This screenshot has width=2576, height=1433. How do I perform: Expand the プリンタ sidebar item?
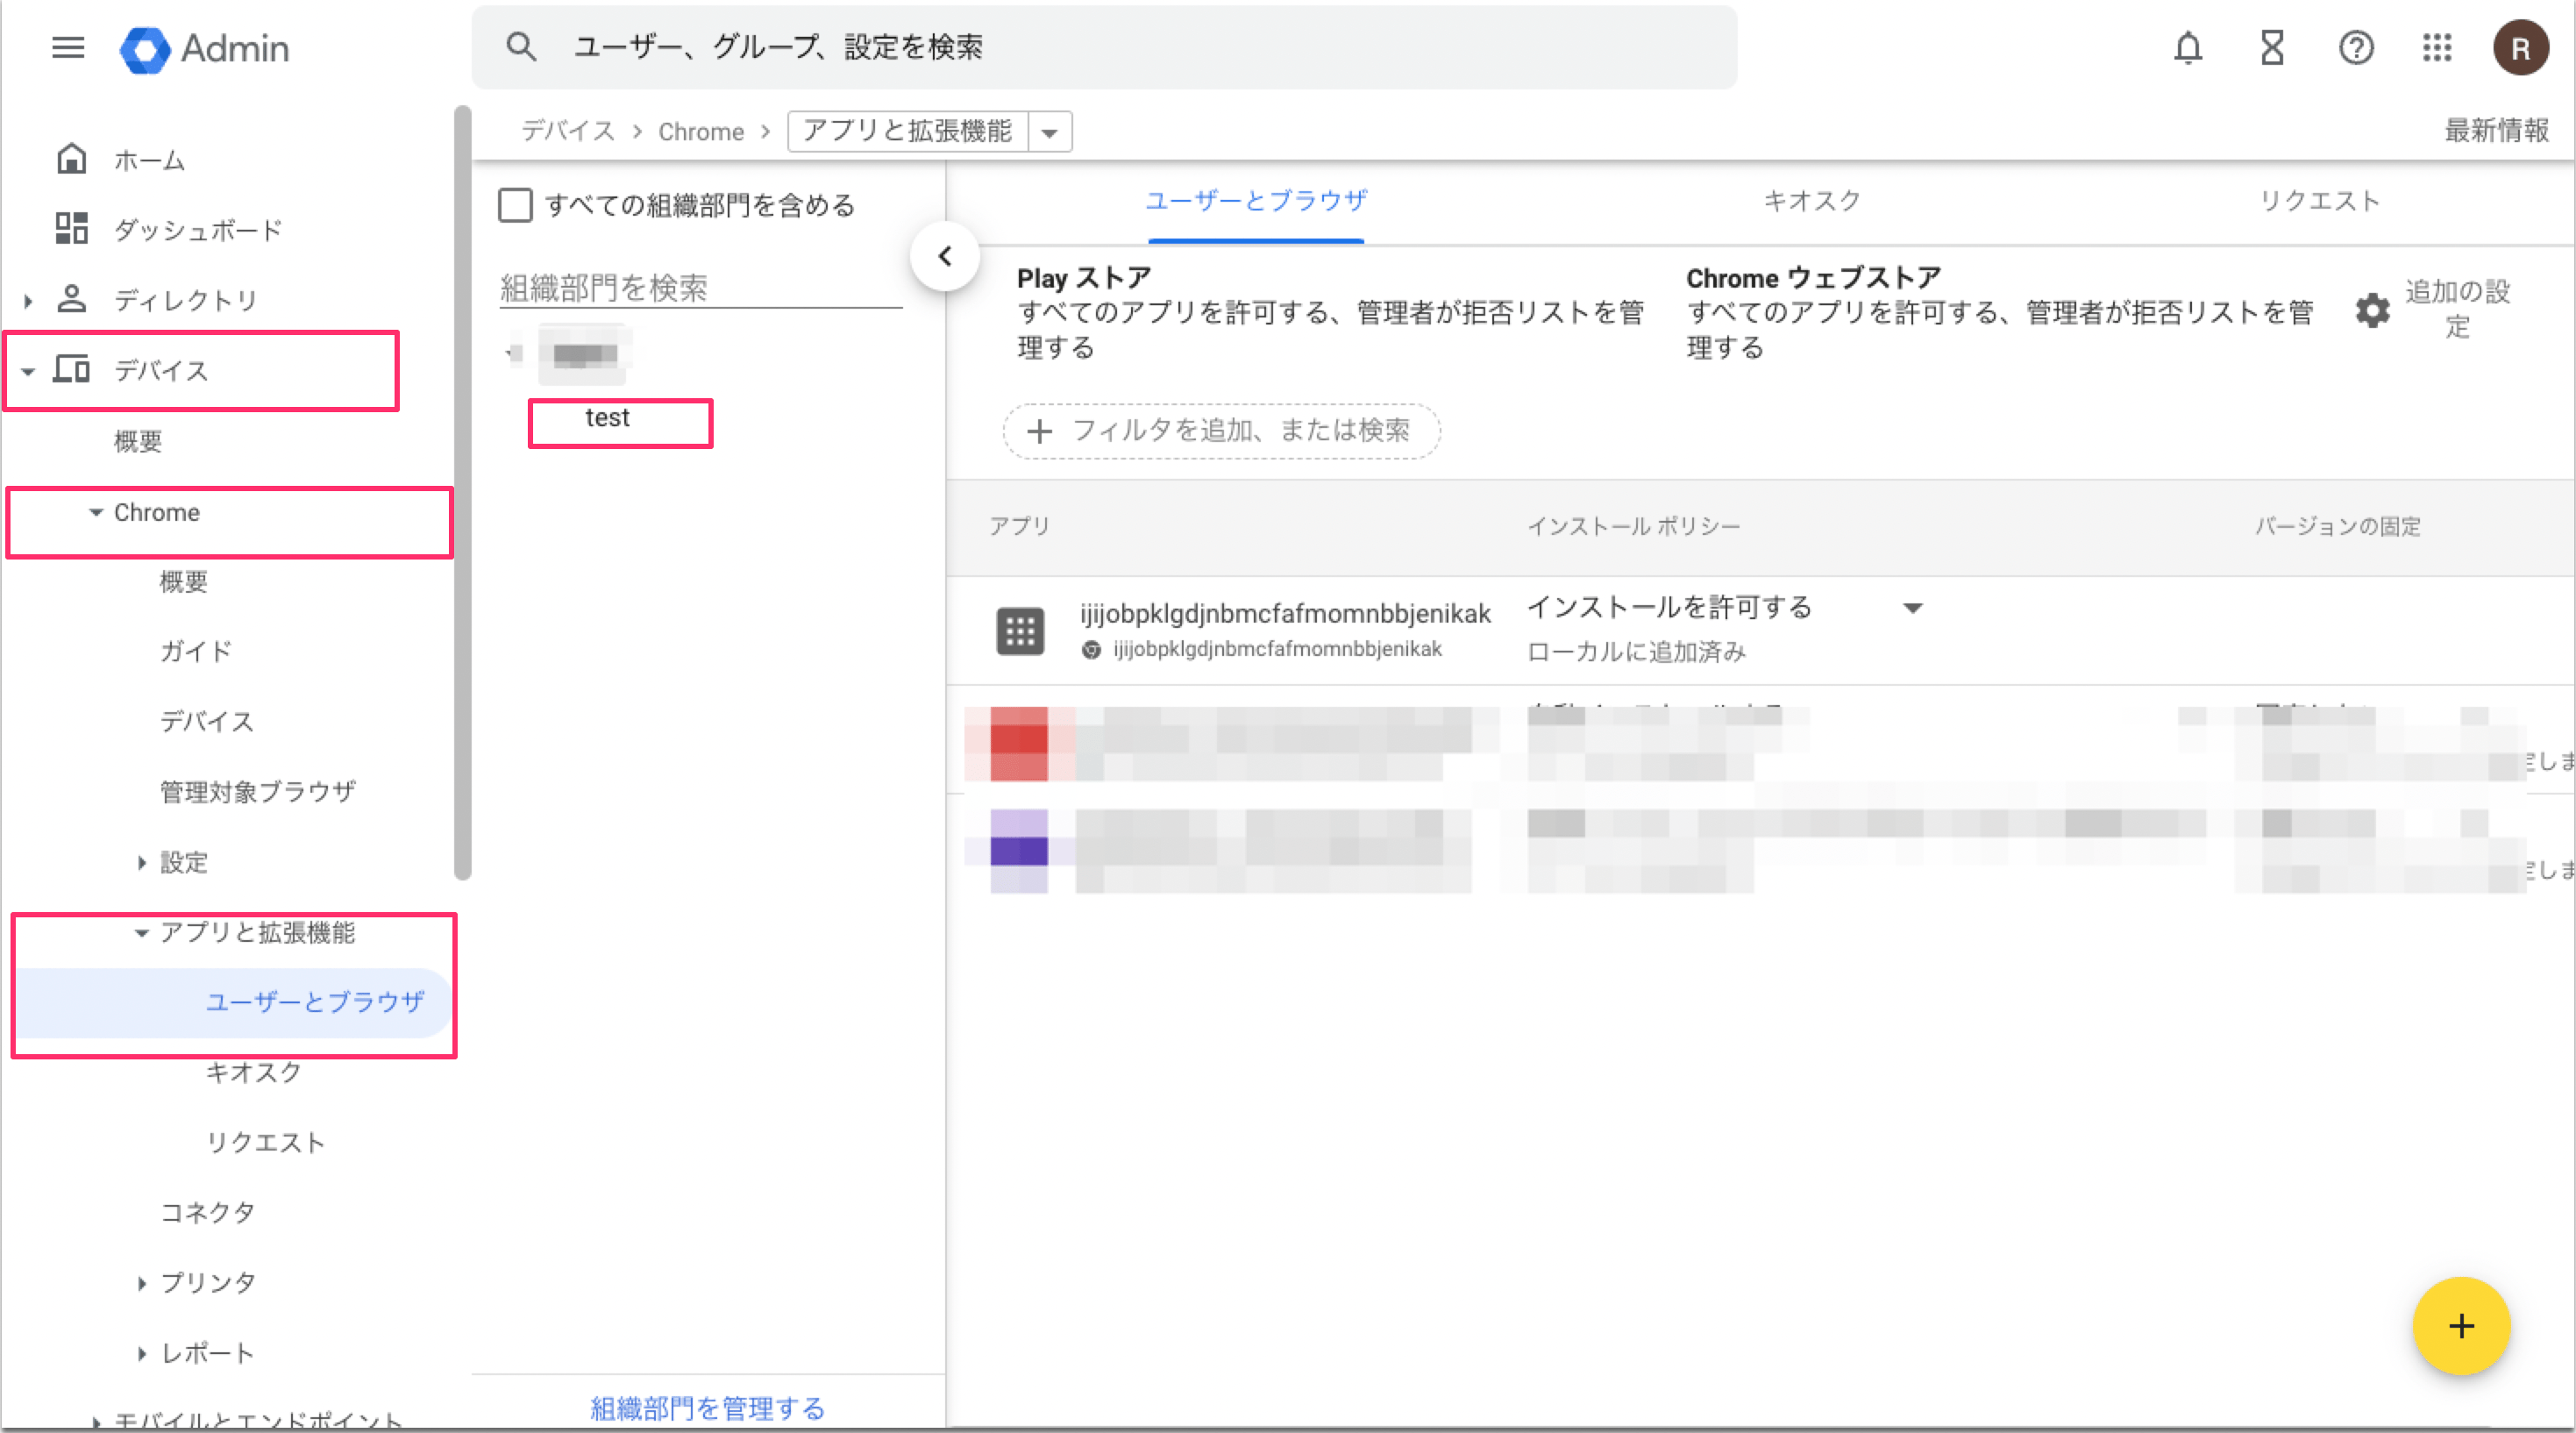(141, 1283)
